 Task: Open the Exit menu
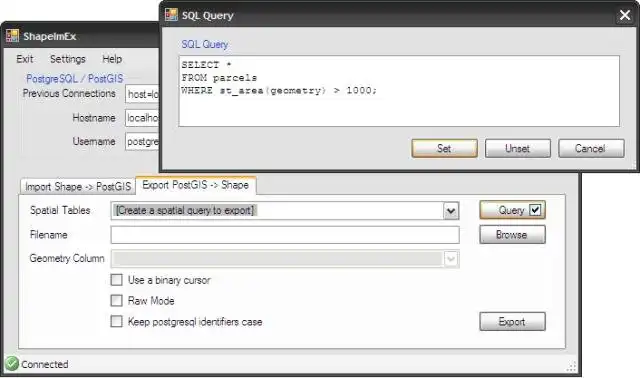(x=24, y=59)
